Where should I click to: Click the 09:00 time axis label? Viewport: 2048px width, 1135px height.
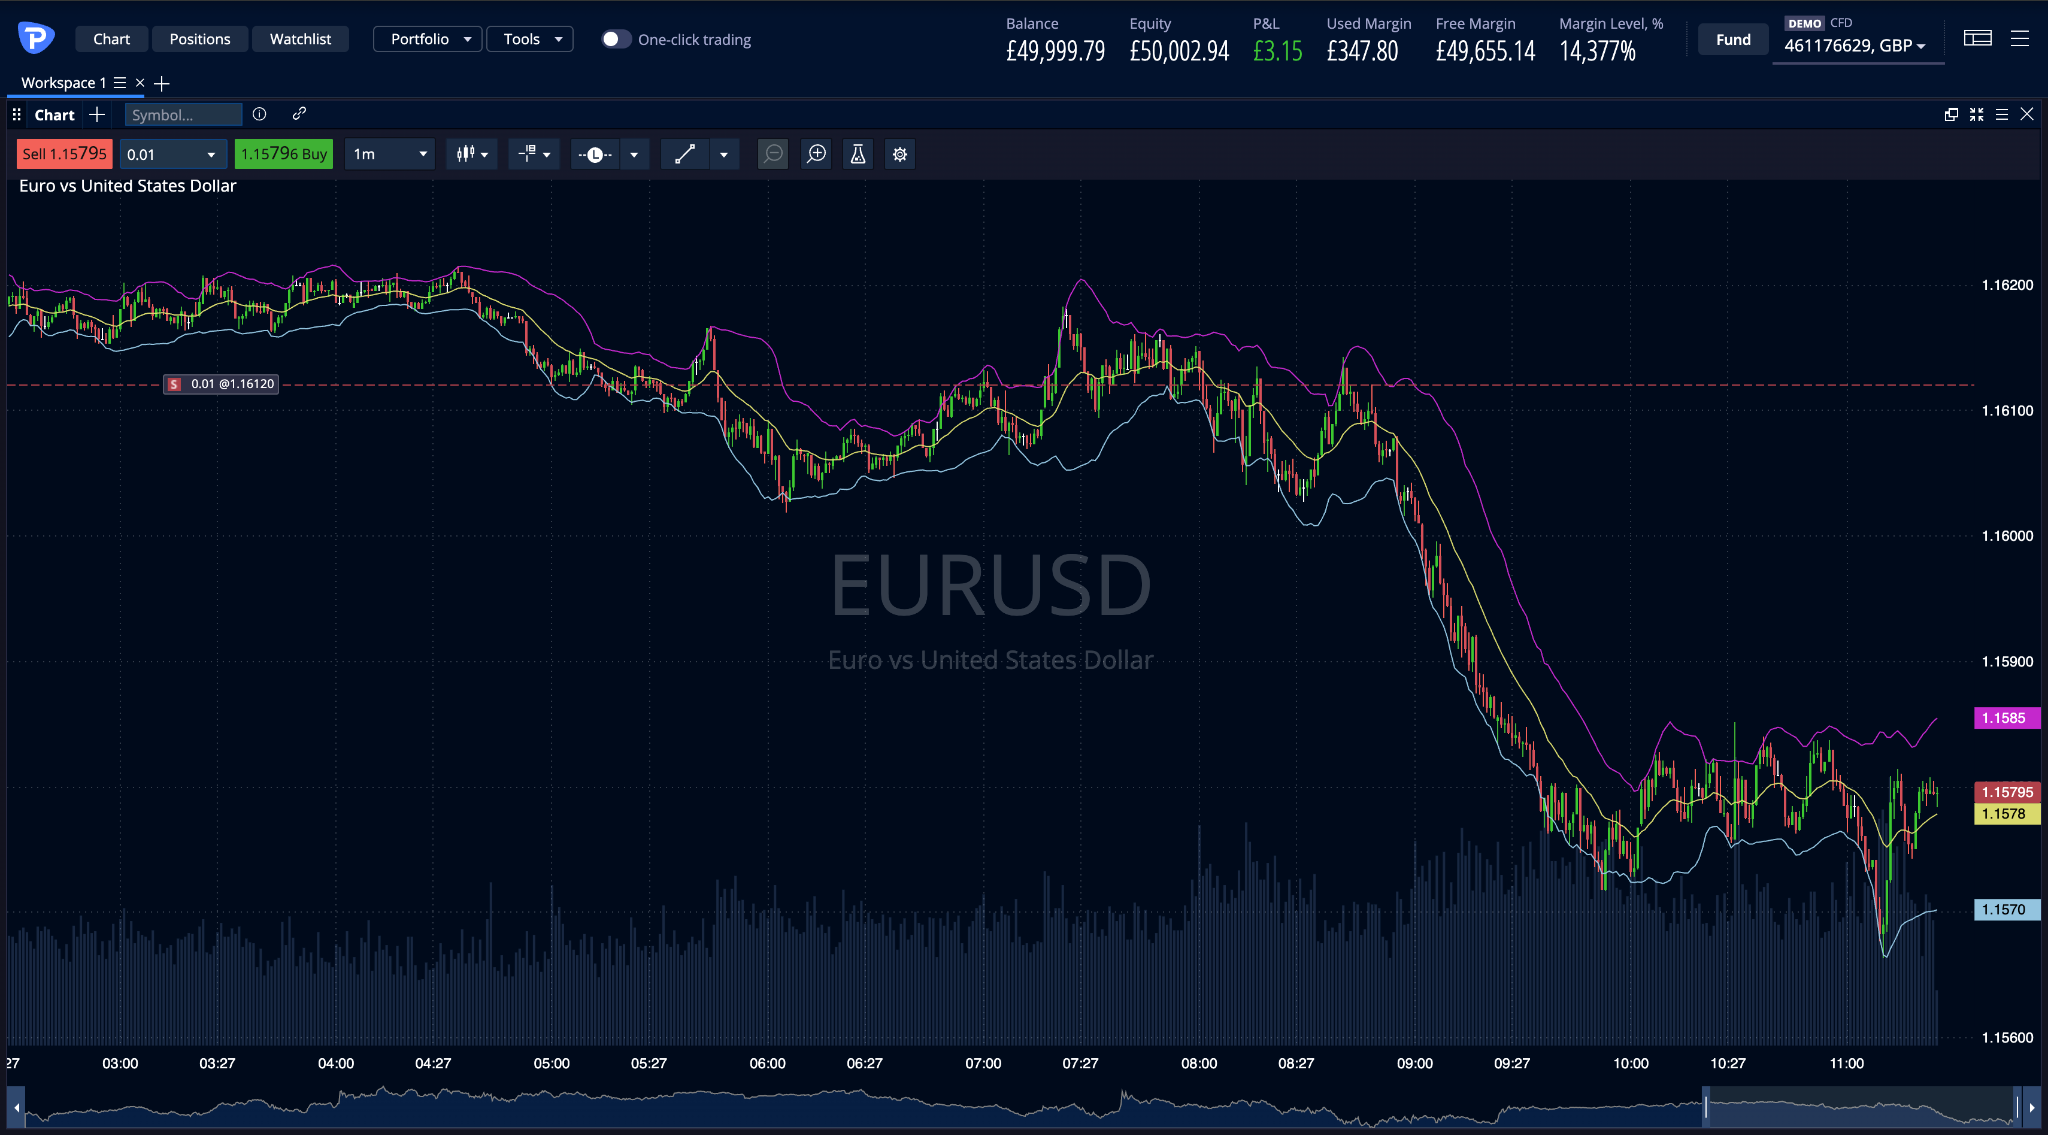tap(1414, 1063)
